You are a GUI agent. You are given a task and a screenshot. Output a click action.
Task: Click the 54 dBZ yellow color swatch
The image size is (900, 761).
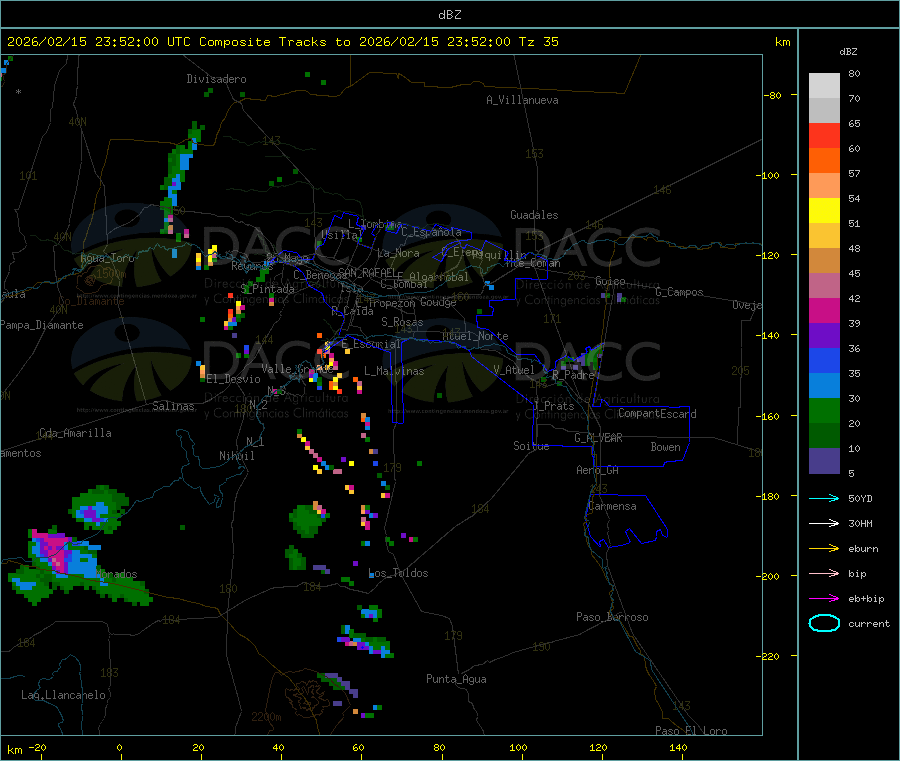click(824, 211)
